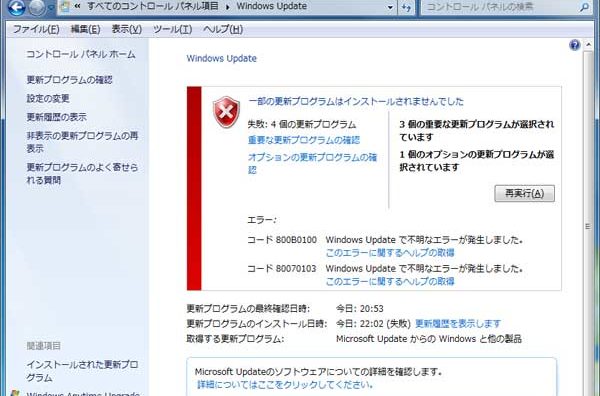Click the control panel icon in address bar
Screen dimensions: 600x396
click(65, 7)
